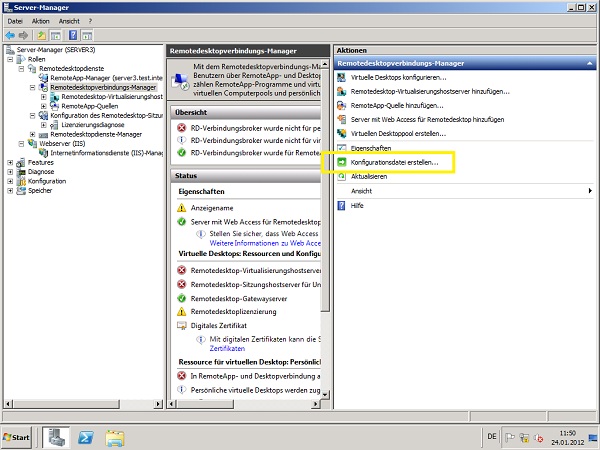Click the Virtuellen Desktoppool erstellen icon
This screenshot has width=600, height=450.
(x=341, y=134)
